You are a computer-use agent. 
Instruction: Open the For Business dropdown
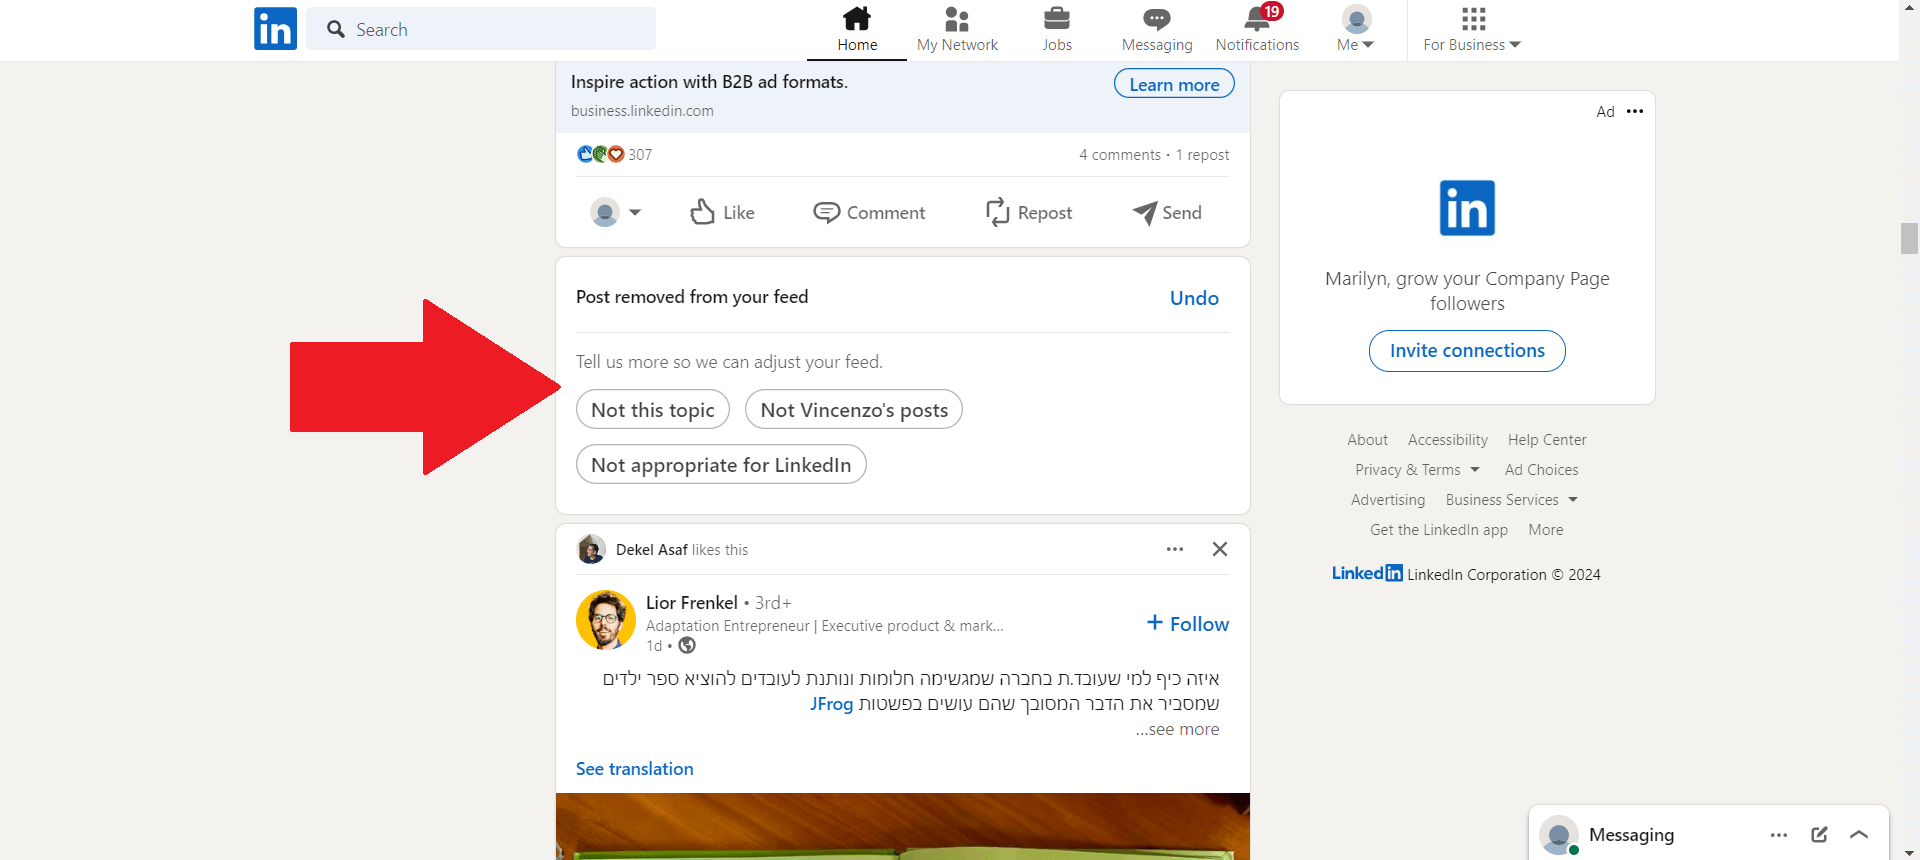pos(1471,30)
